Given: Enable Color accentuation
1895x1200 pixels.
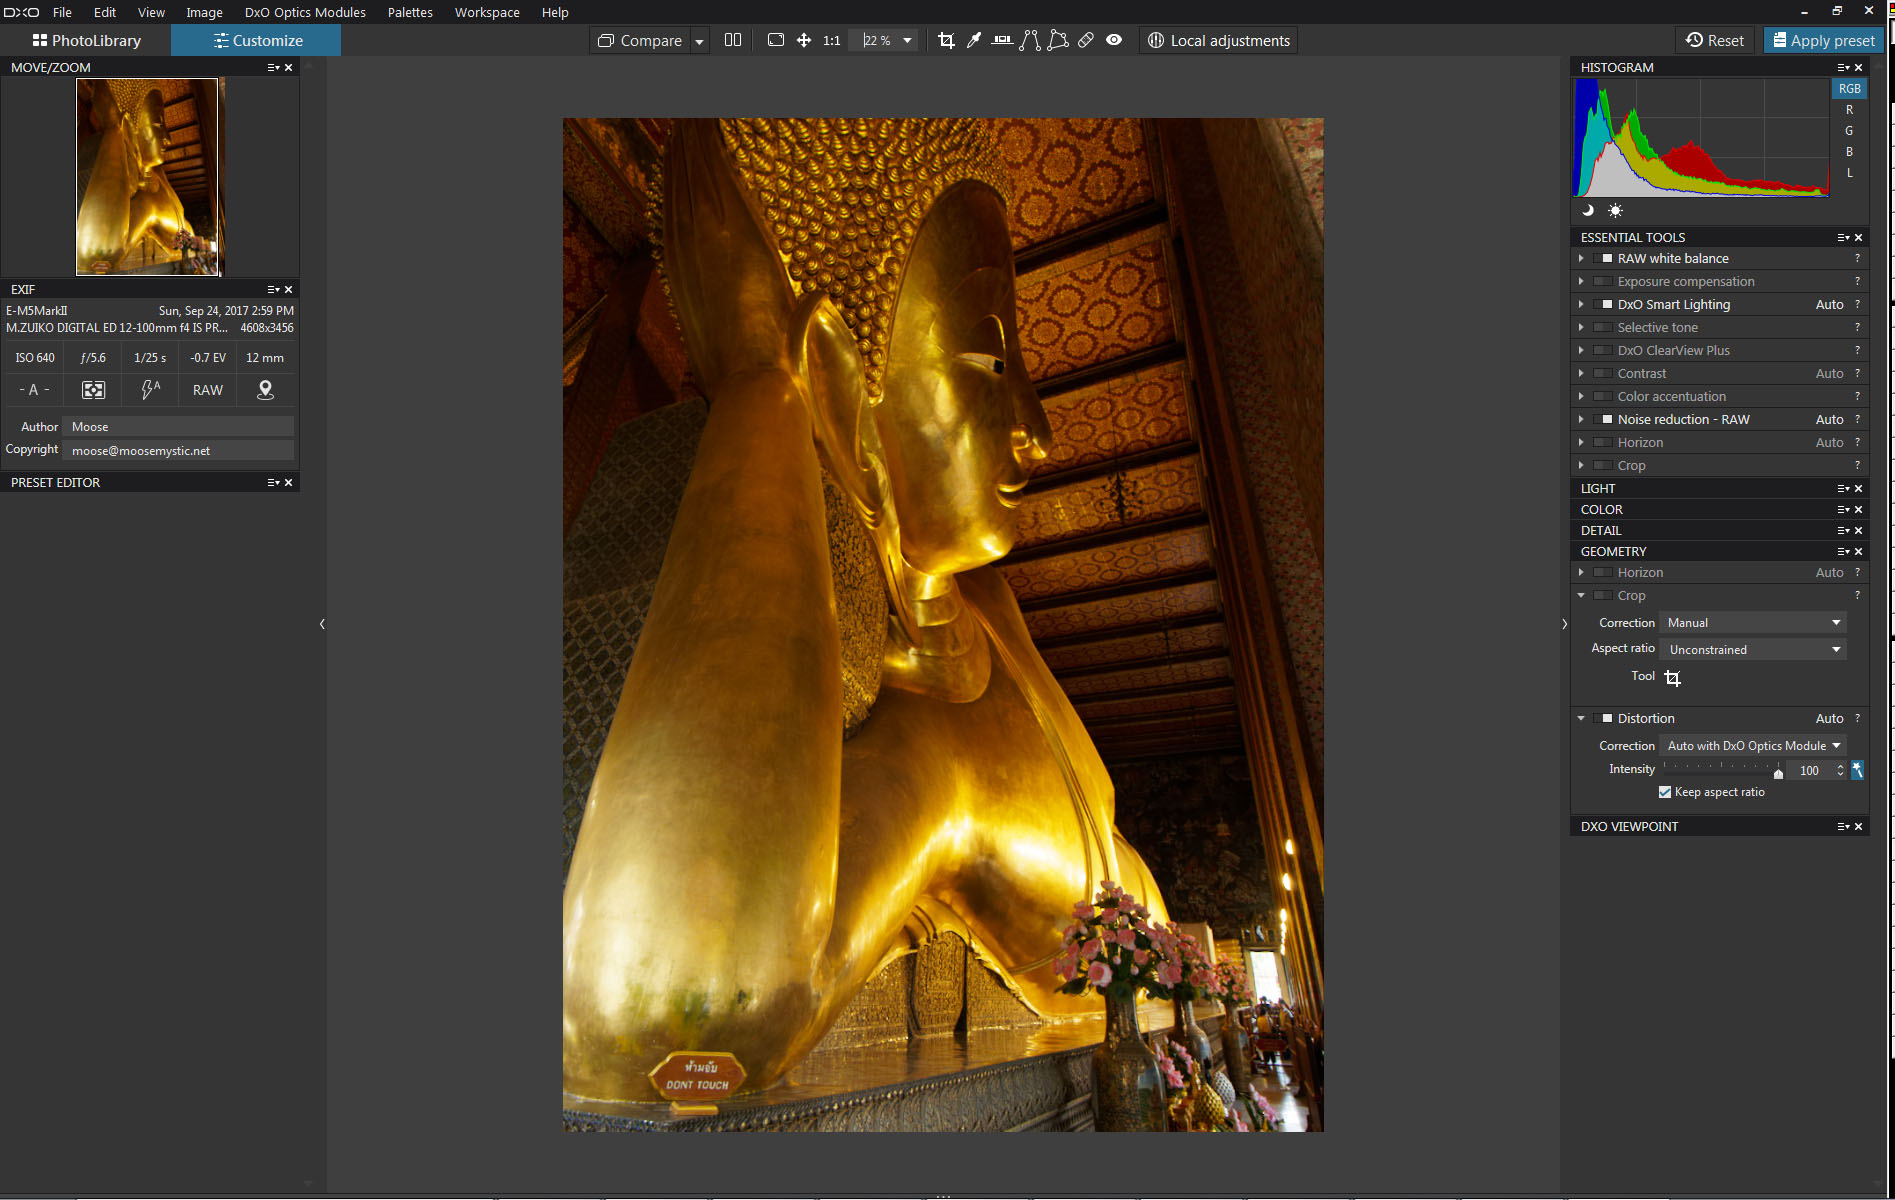Looking at the screenshot, I should 1603,397.
